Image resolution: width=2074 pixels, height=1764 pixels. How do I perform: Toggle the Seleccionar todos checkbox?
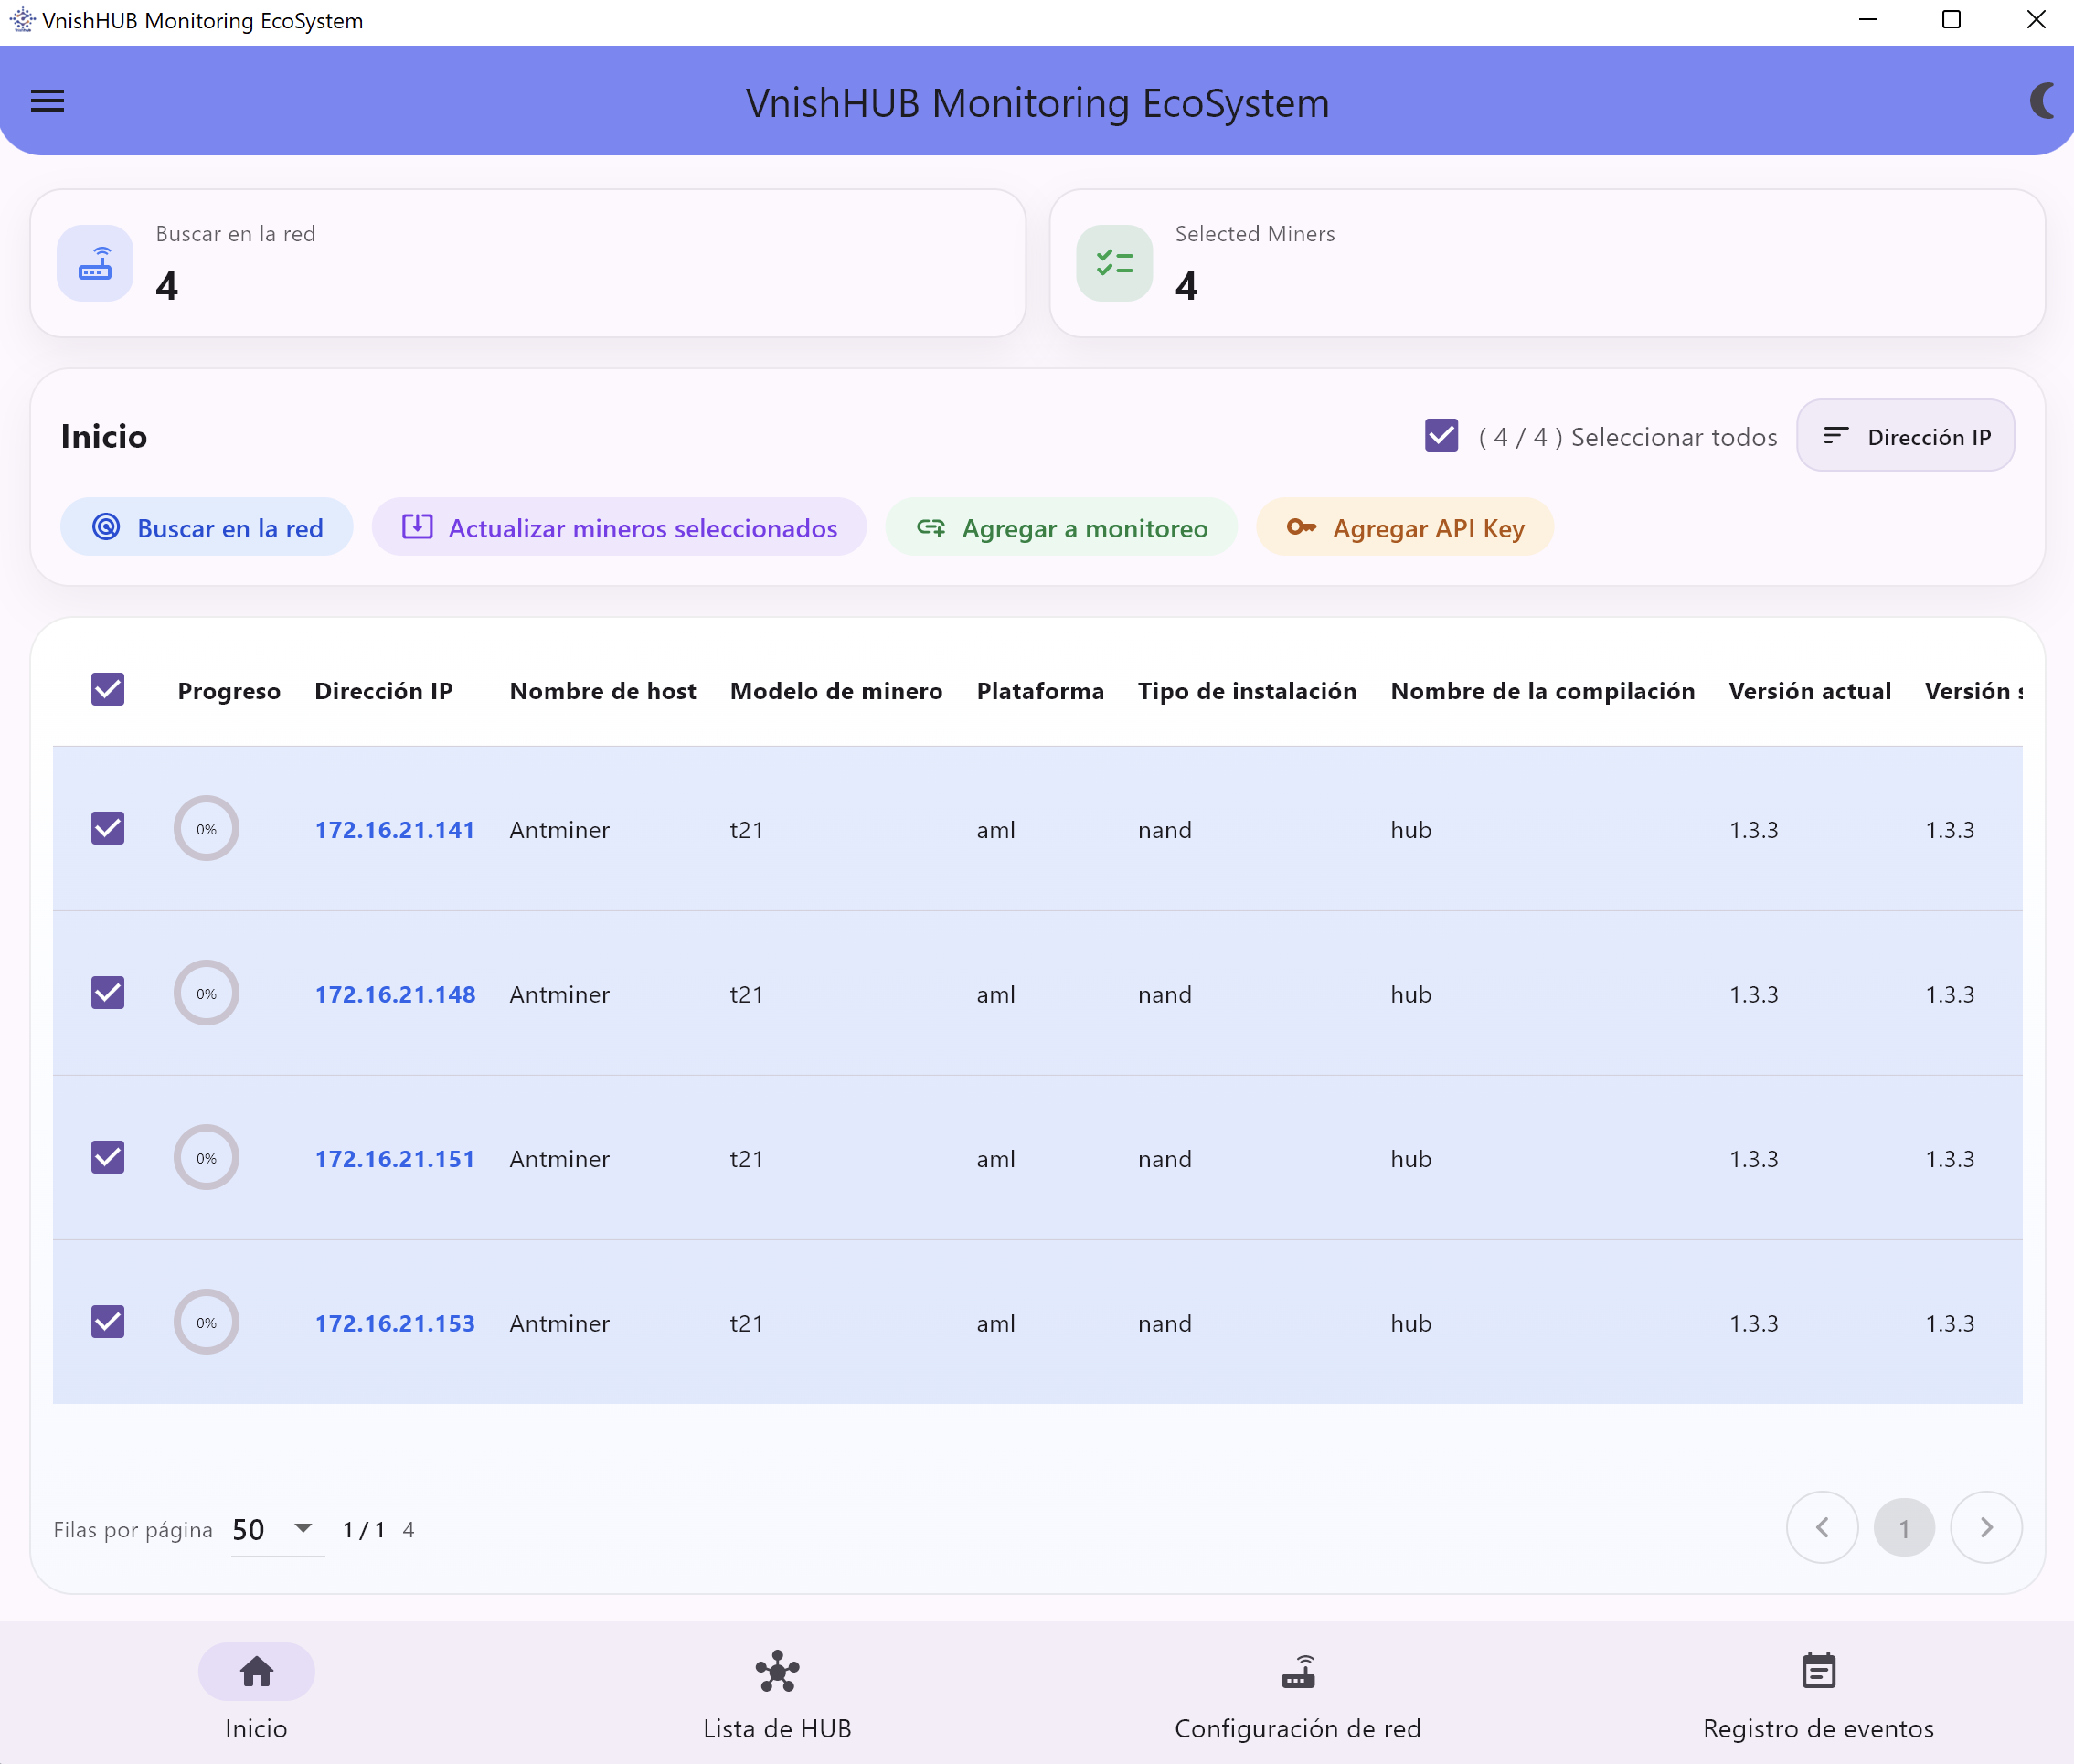coord(1441,436)
